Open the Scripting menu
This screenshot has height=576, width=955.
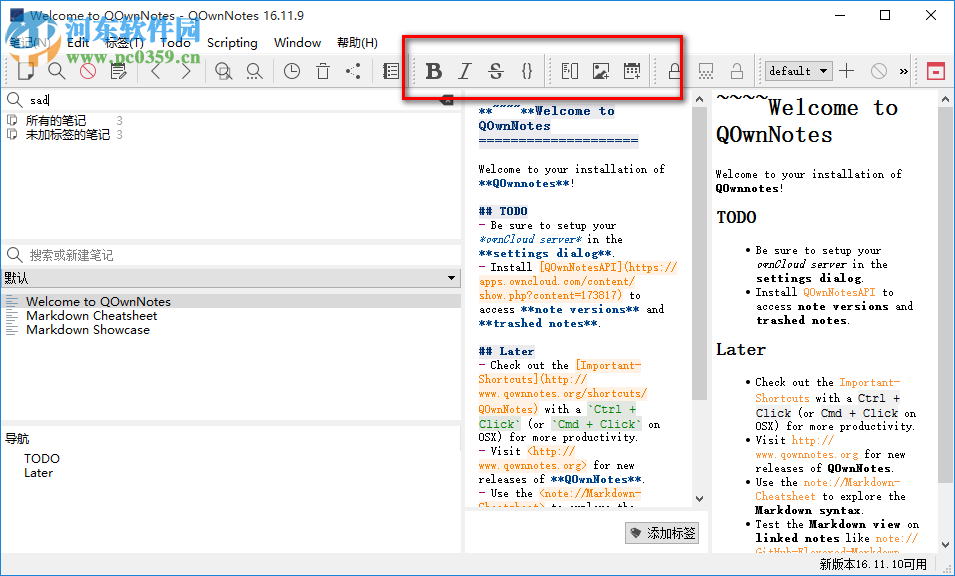(x=232, y=43)
